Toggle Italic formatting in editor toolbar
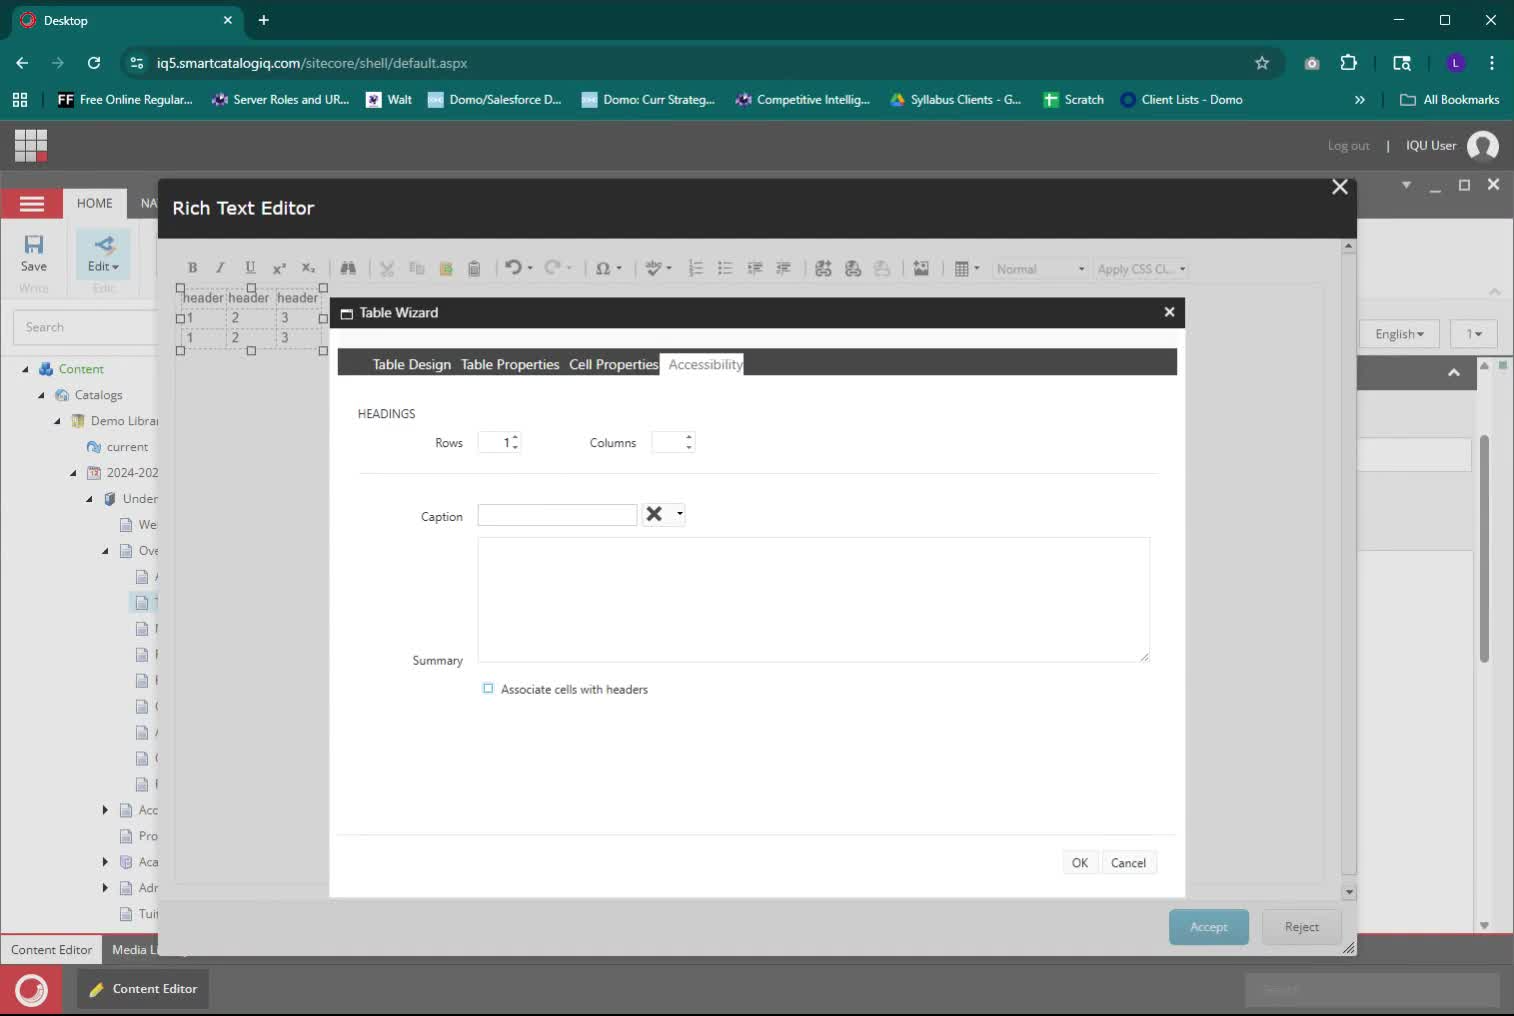 (x=220, y=268)
